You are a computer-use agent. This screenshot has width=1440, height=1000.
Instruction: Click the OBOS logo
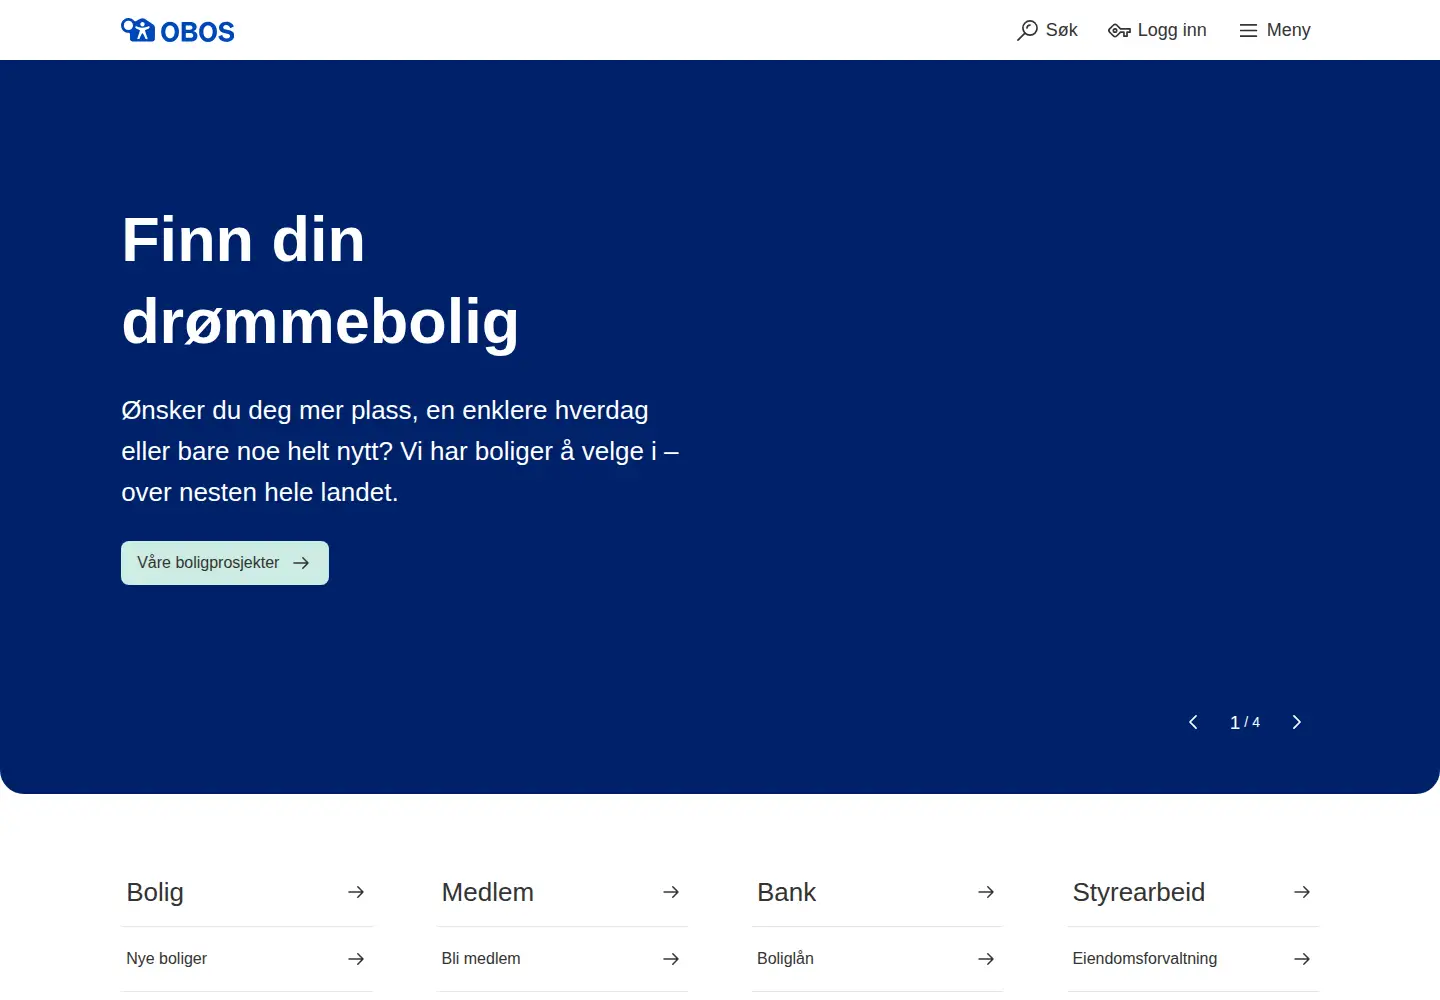pos(178,31)
